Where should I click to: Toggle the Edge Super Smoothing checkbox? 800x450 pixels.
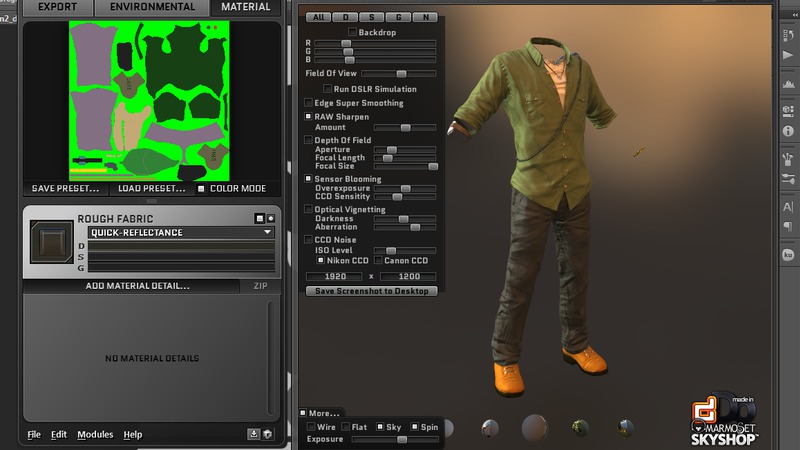point(308,103)
